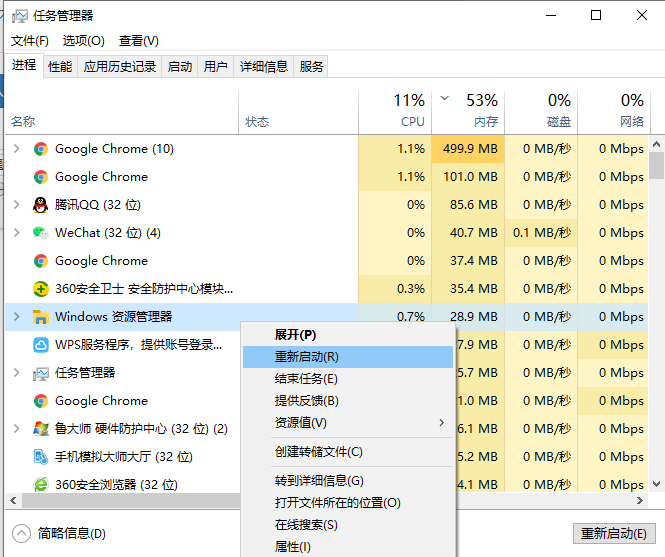
Task: Click the 360安全卫士 green shield icon
Action: (x=41, y=289)
